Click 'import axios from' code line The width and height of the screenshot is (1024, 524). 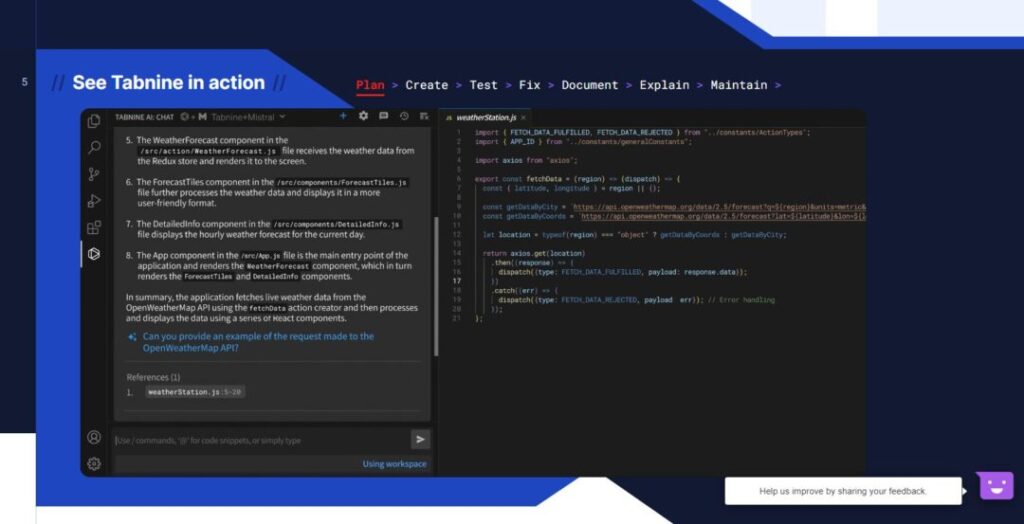pyautogui.click(x=526, y=160)
